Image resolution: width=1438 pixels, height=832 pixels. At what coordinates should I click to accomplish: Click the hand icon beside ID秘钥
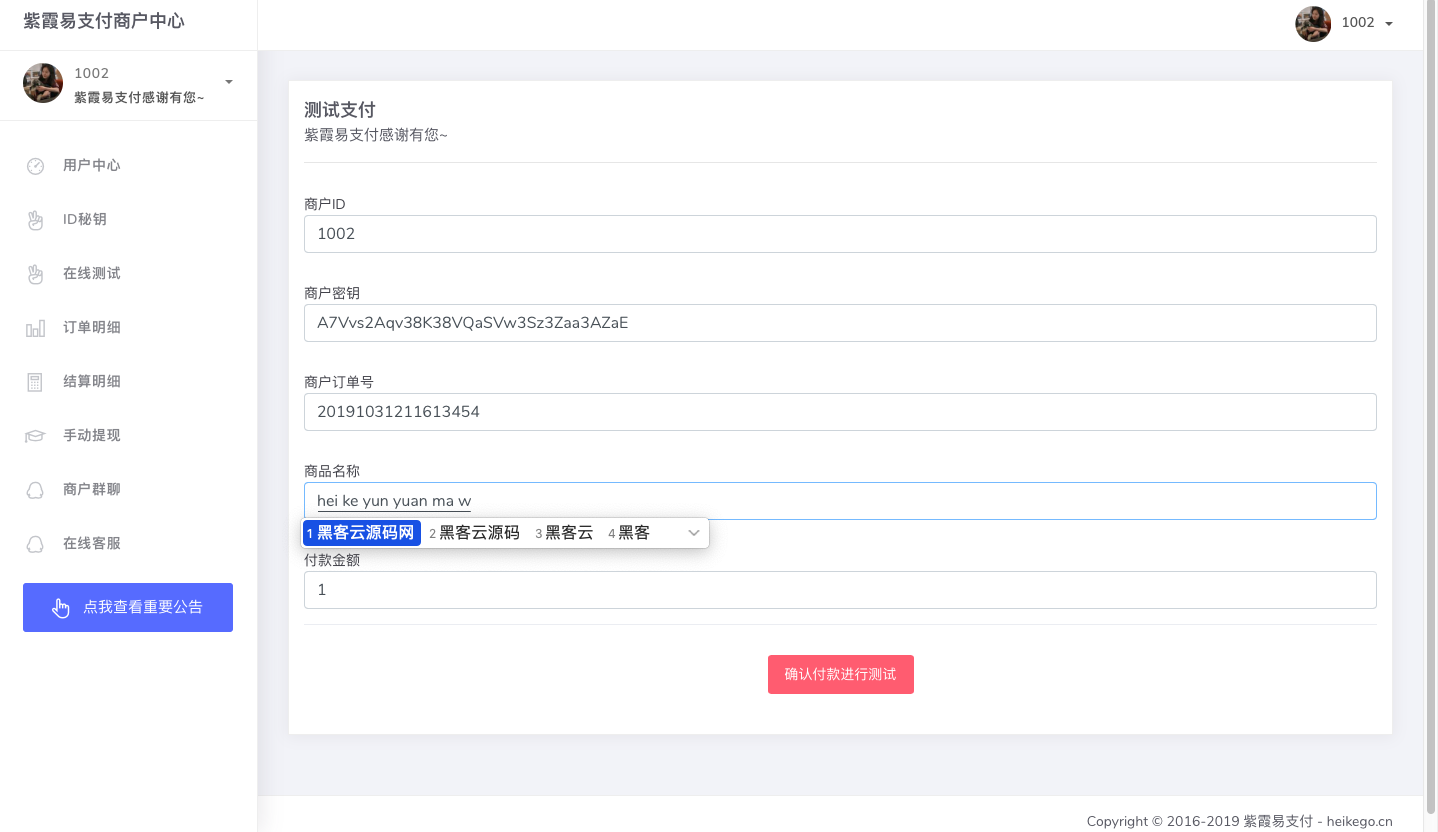(x=35, y=220)
